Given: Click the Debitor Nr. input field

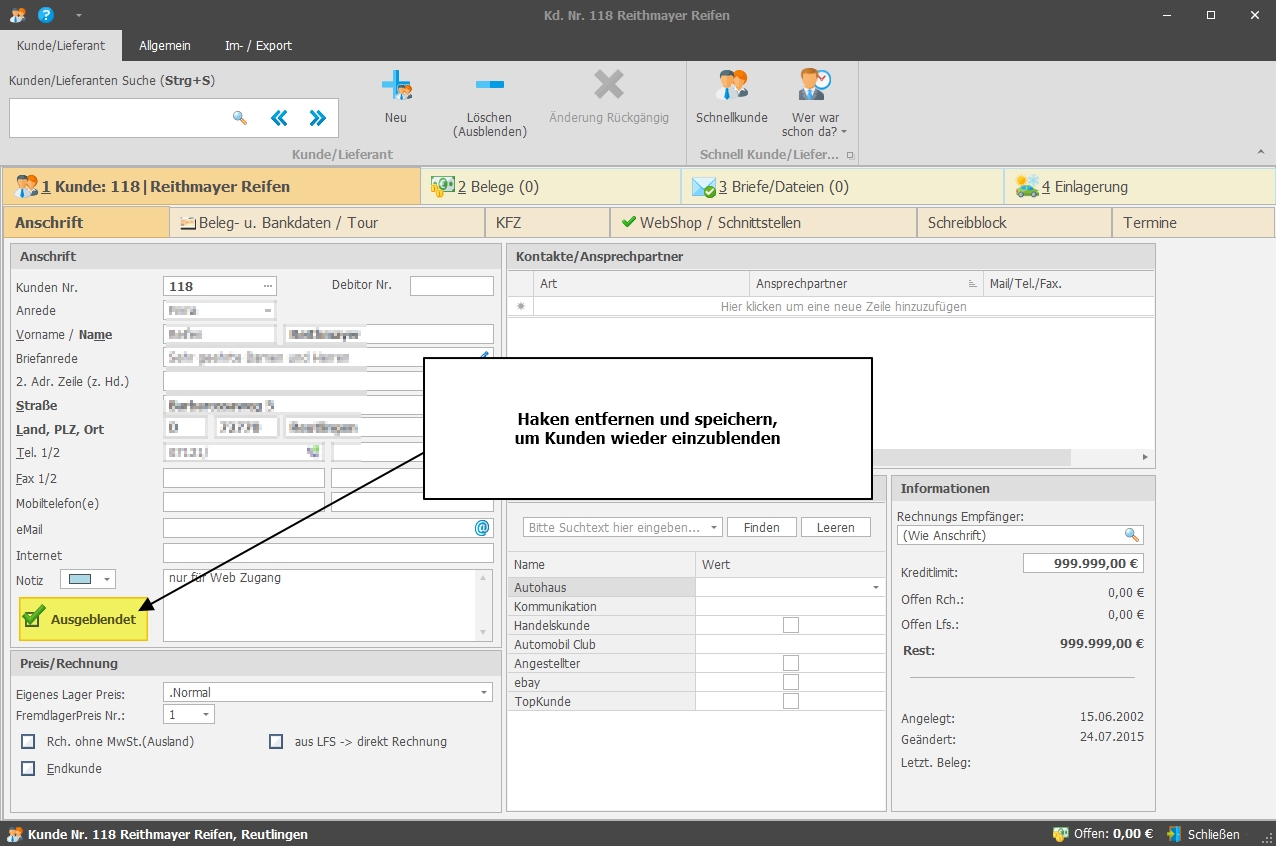Looking at the screenshot, I should pos(452,286).
